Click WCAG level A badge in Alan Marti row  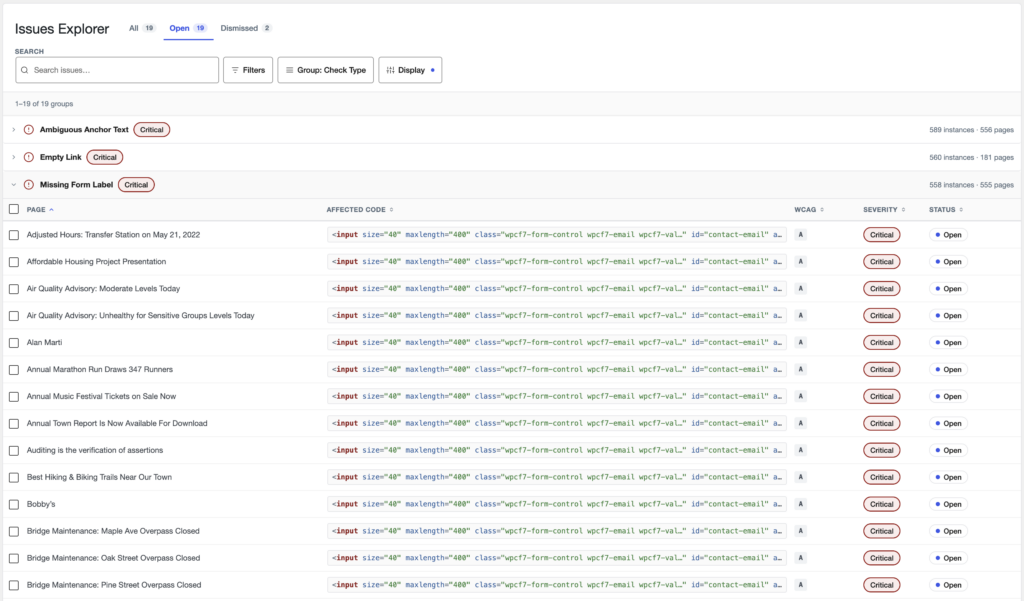(800, 342)
